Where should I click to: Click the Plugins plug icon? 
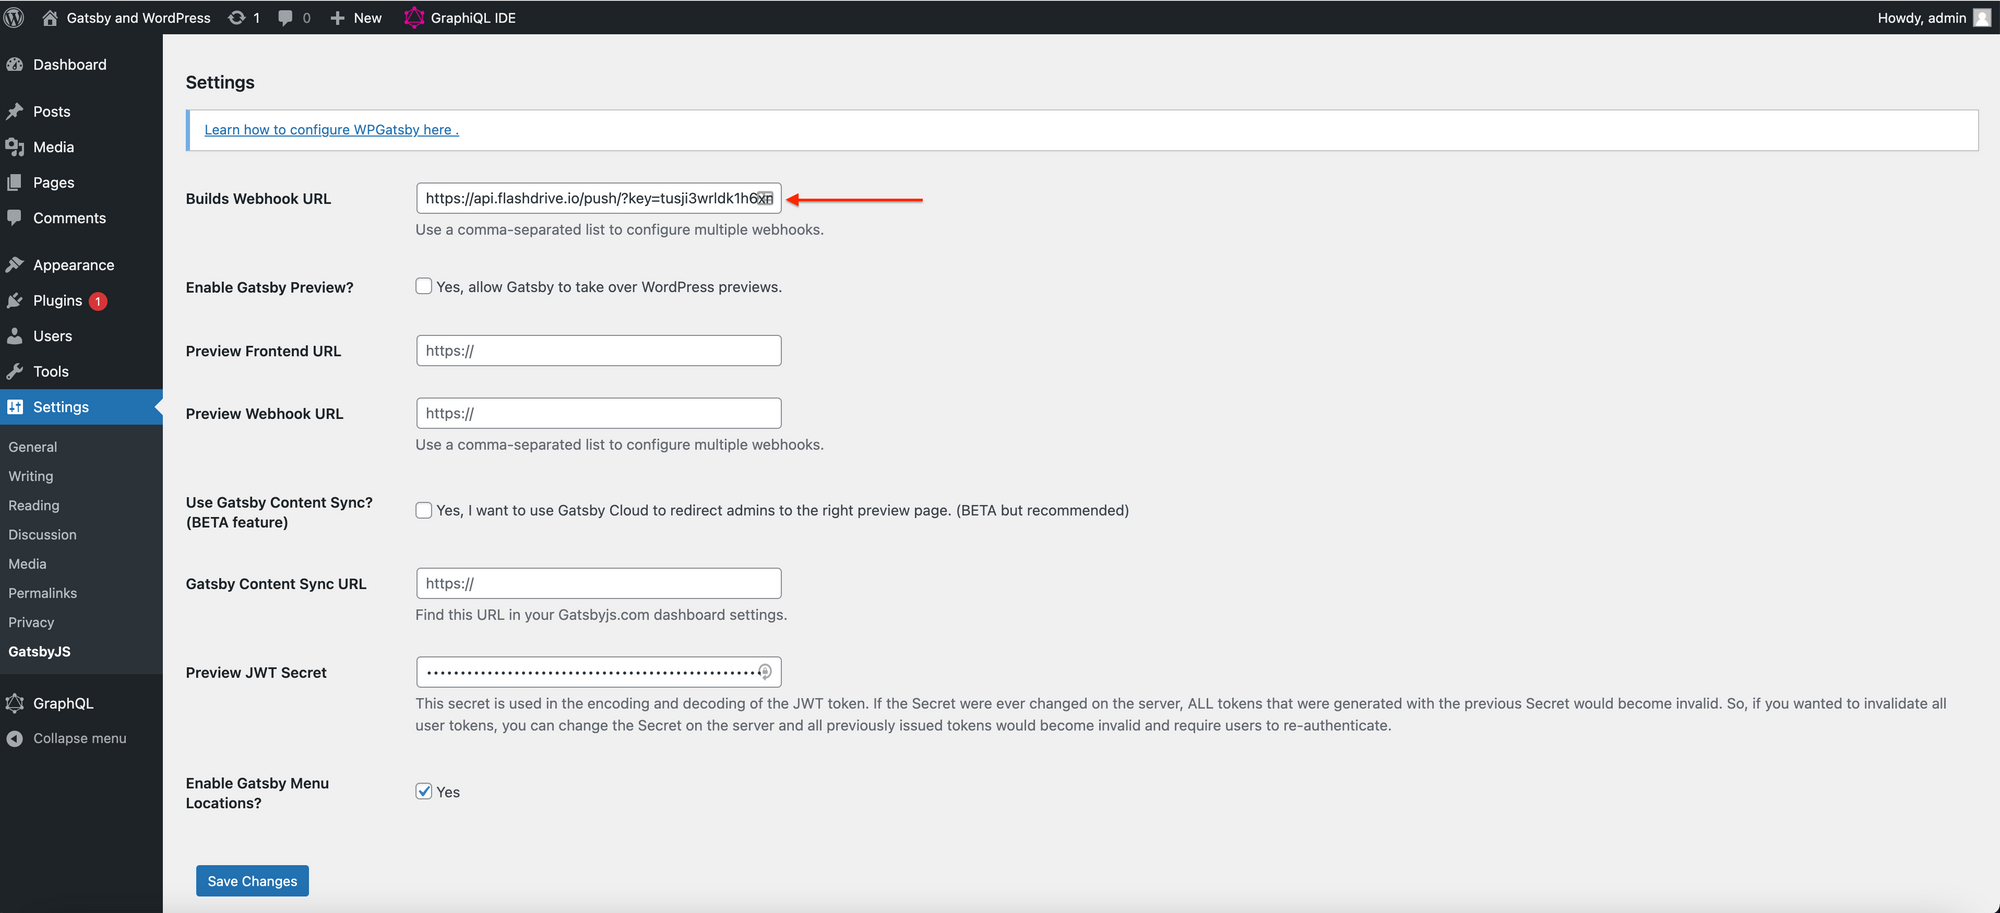15,300
